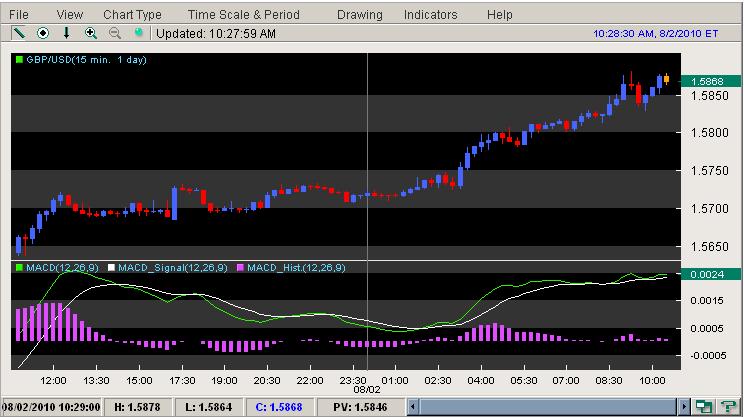Click the GBP/USD(15 min. 1 day) label
The height and width of the screenshot is (417, 744).
click(x=86, y=60)
